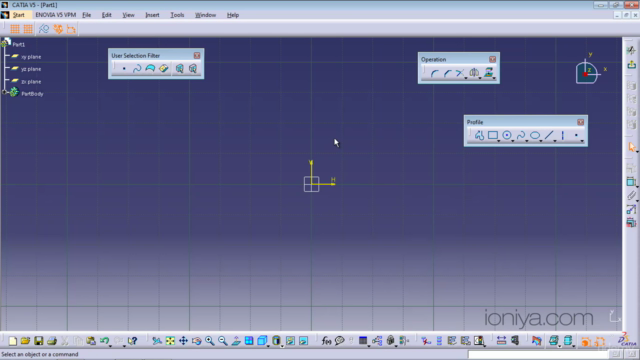The image size is (640, 360).
Task: Open the Mirror tool dropdown arrow
Action: (x=480, y=78)
